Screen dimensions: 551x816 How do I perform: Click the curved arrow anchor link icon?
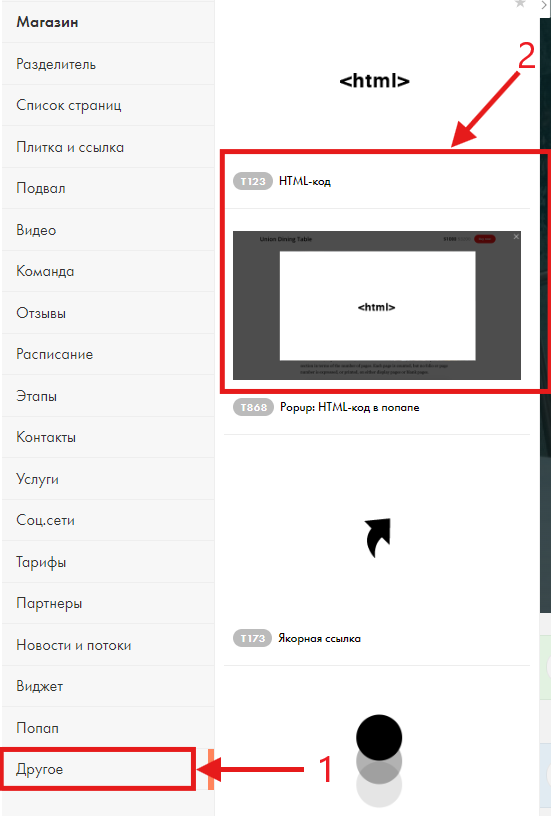378,538
